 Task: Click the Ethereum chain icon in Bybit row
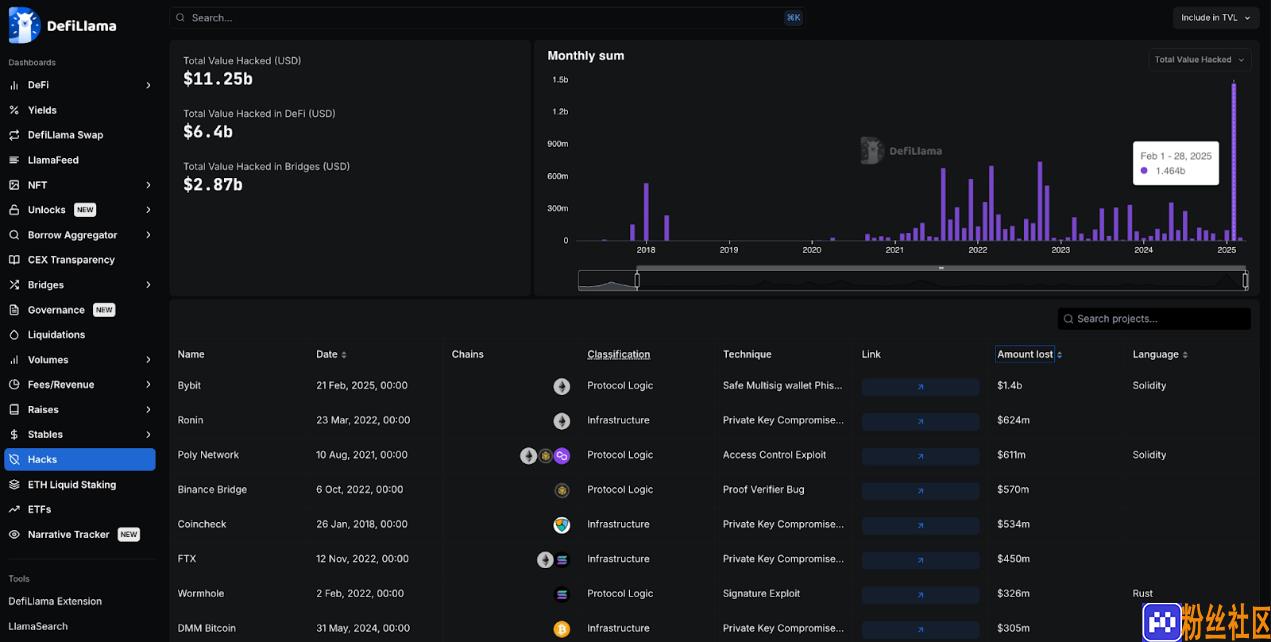(562, 386)
